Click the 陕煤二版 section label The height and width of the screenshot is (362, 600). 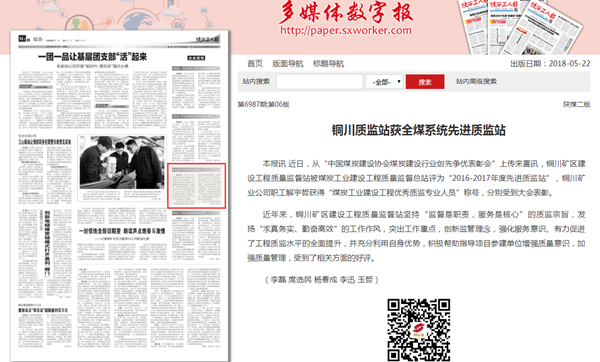pyautogui.click(x=576, y=104)
